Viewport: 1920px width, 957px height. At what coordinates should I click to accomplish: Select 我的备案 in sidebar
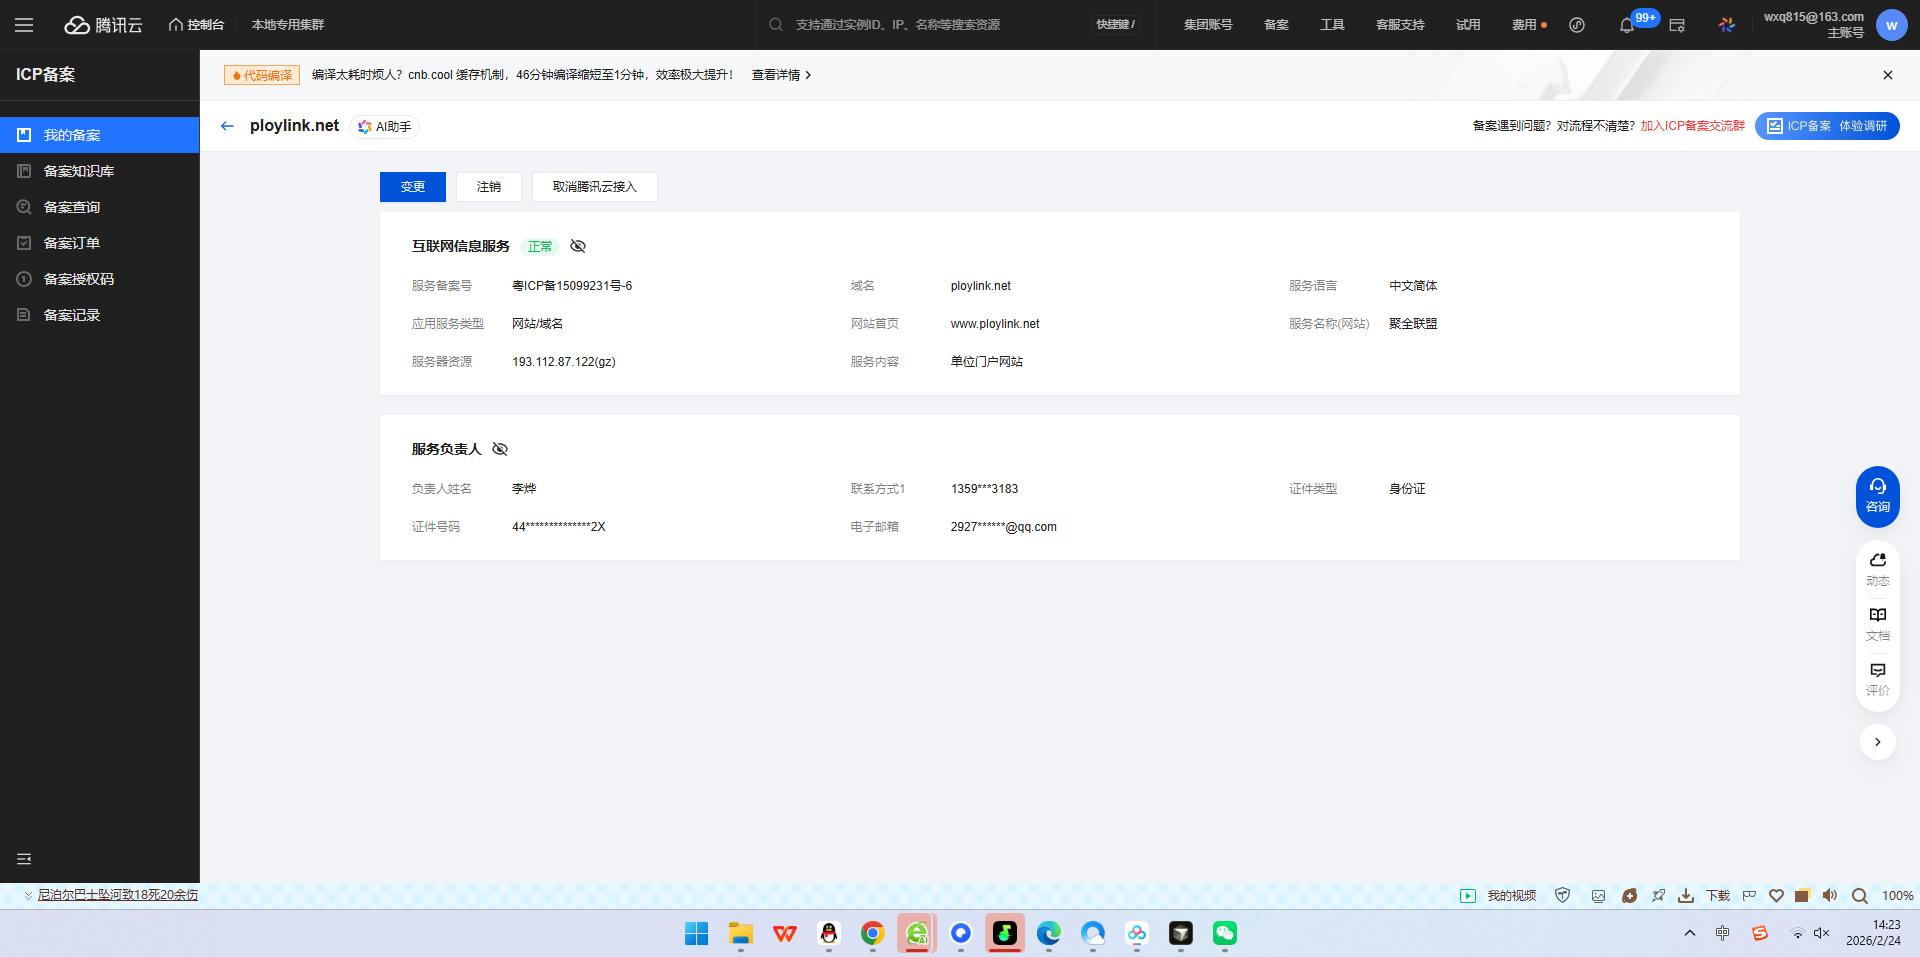pyautogui.click(x=100, y=135)
